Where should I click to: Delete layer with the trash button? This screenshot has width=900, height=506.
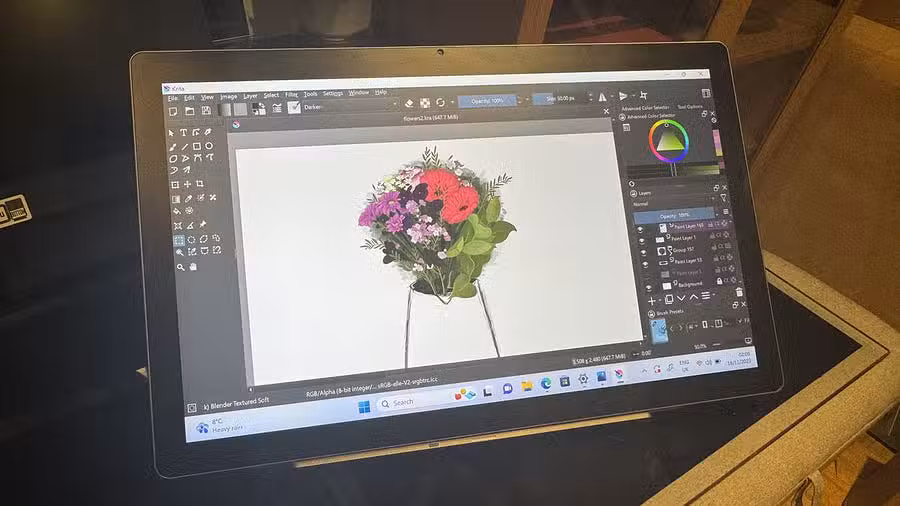(x=738, y=292)
